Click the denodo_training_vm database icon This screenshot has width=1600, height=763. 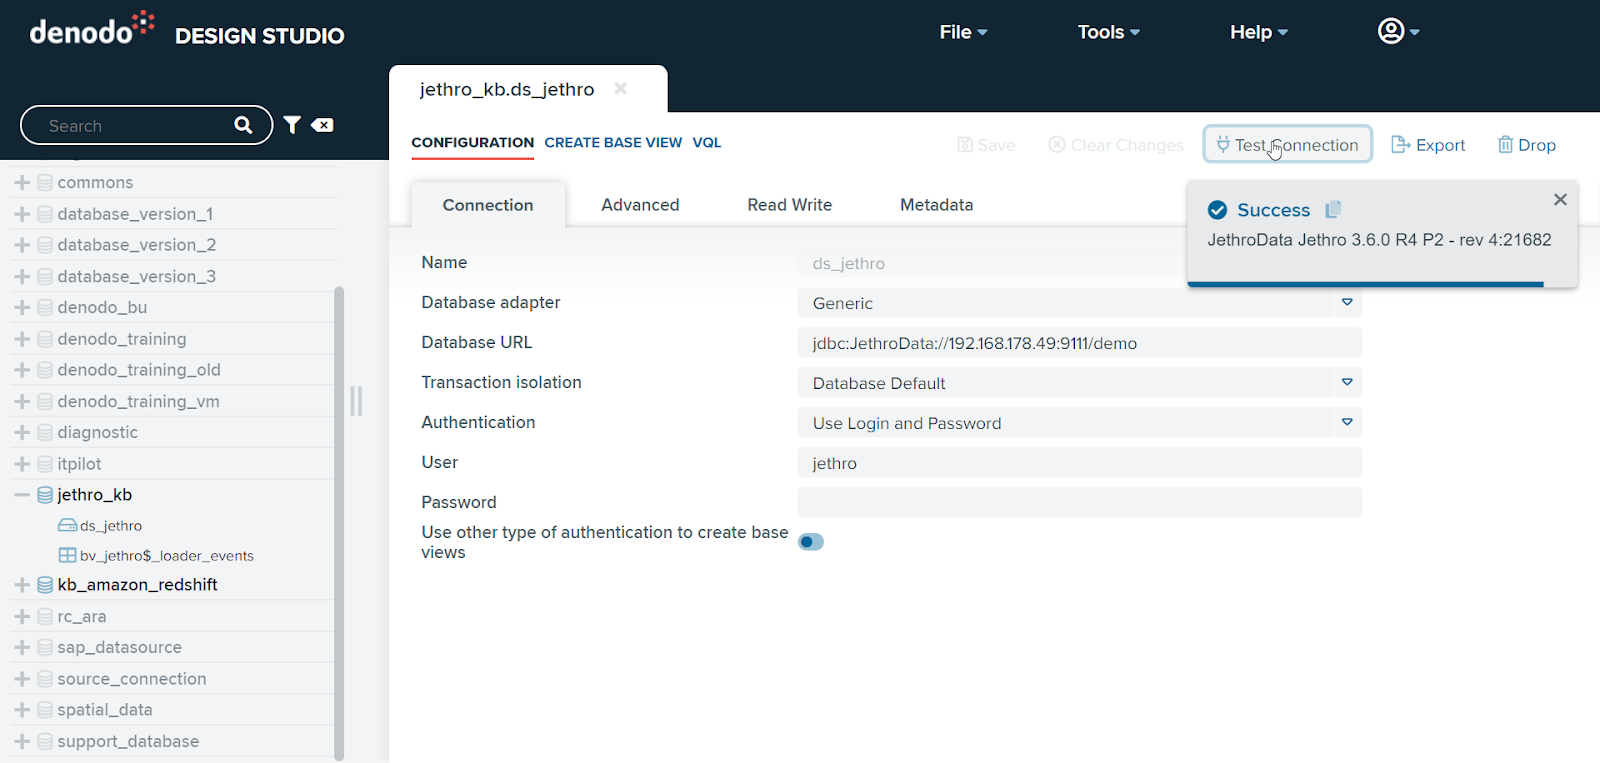click(45, 402)
